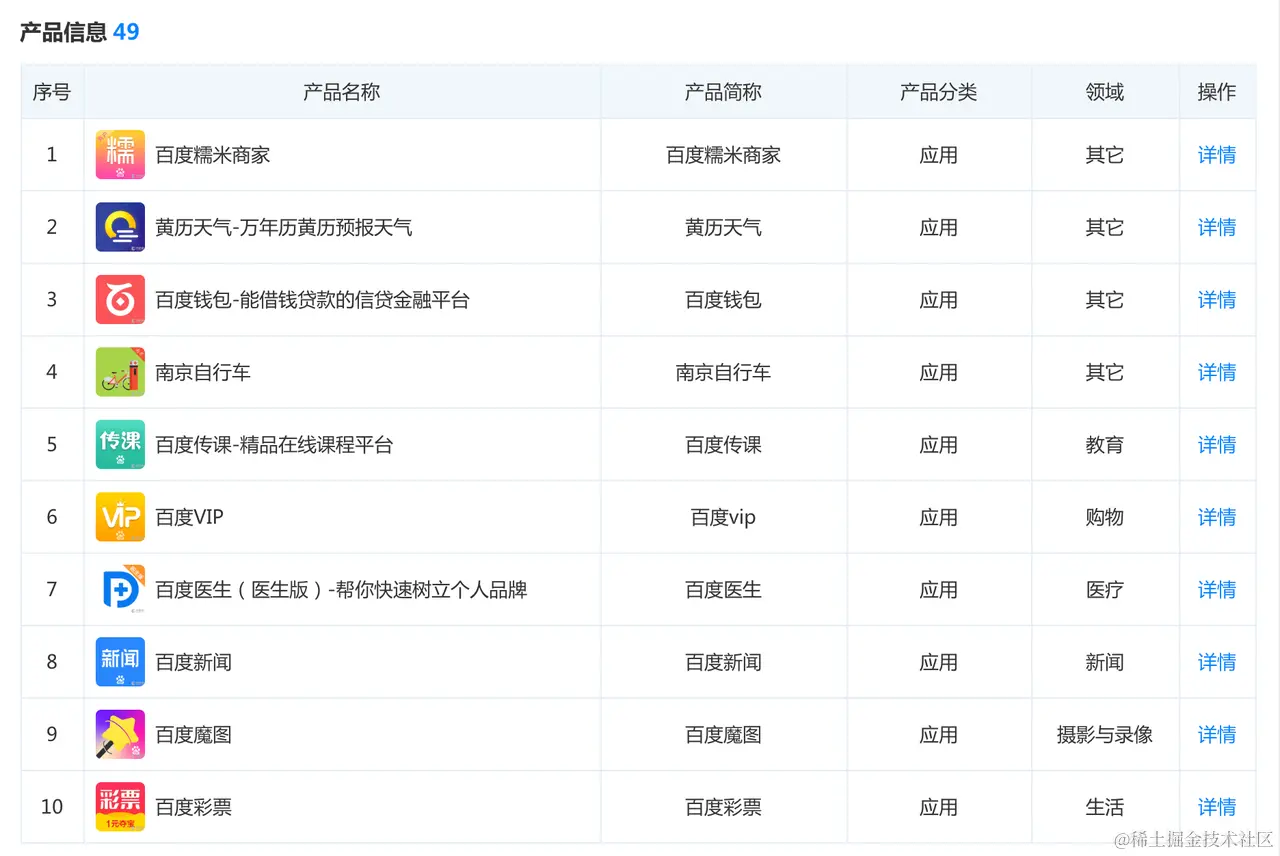
Task: Click the 南京自行车 short name cell
Action: [723, 372]
